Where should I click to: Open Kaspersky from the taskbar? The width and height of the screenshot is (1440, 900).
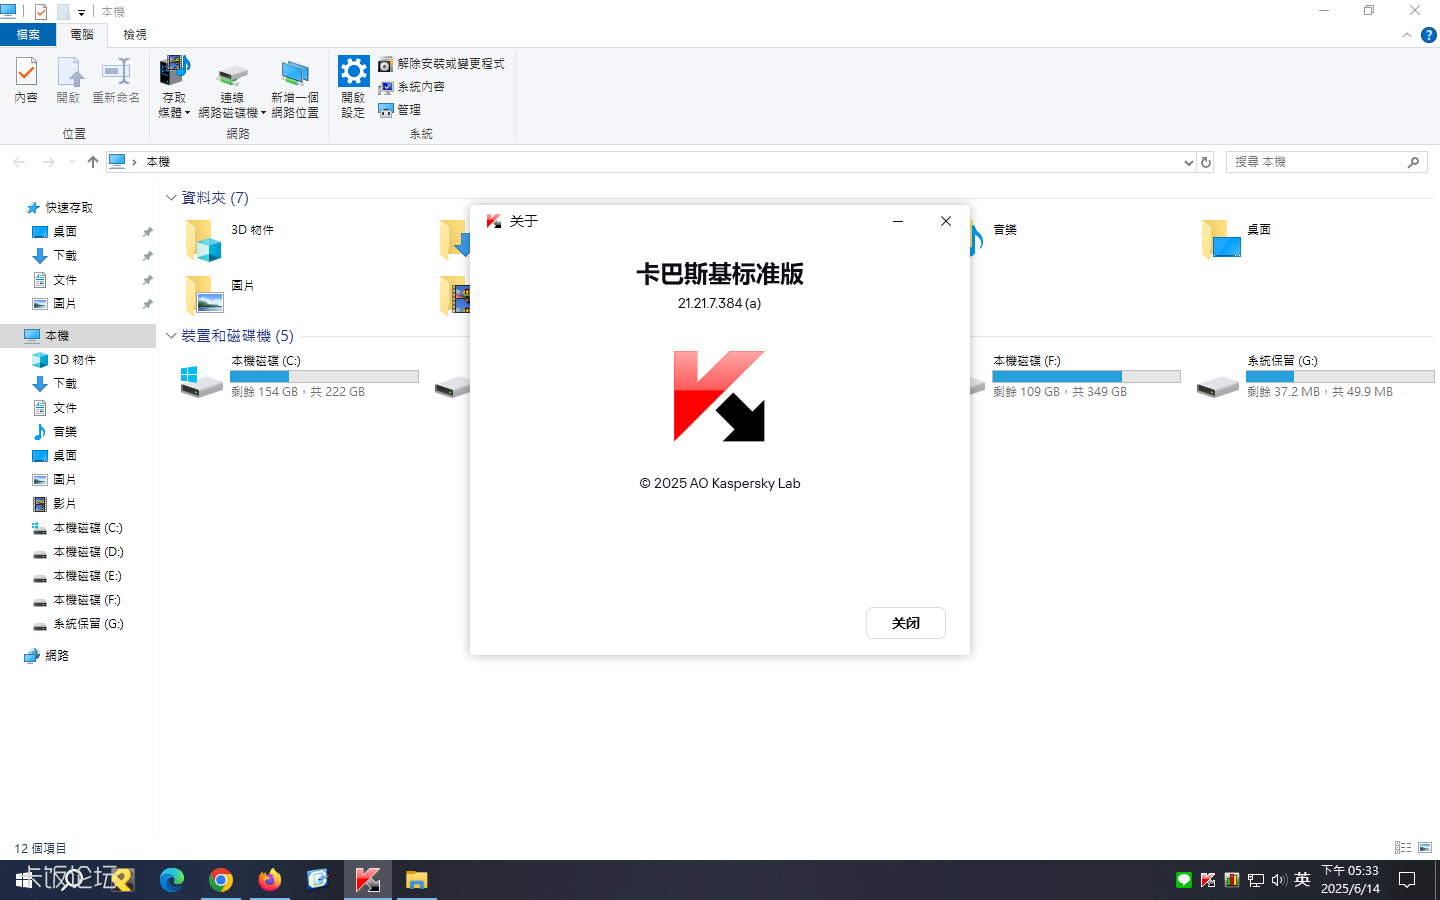[367, 880]
